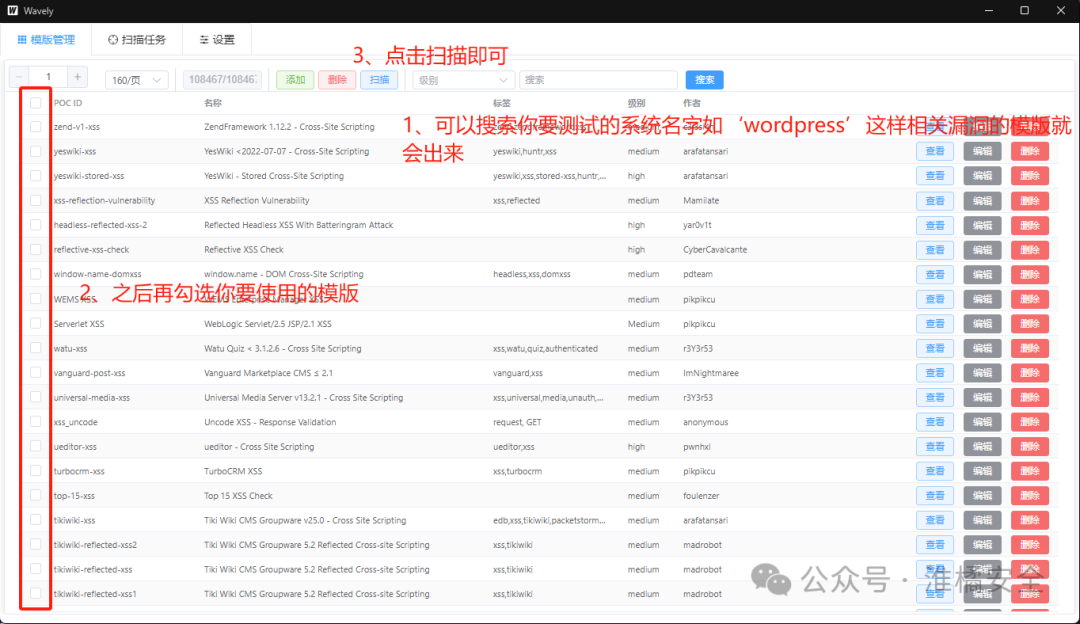The height and width of the screenshot is (624, 1080).
Task: Click 查看 for xss-reflection-vulnerability row
Action: coord(935,200)
